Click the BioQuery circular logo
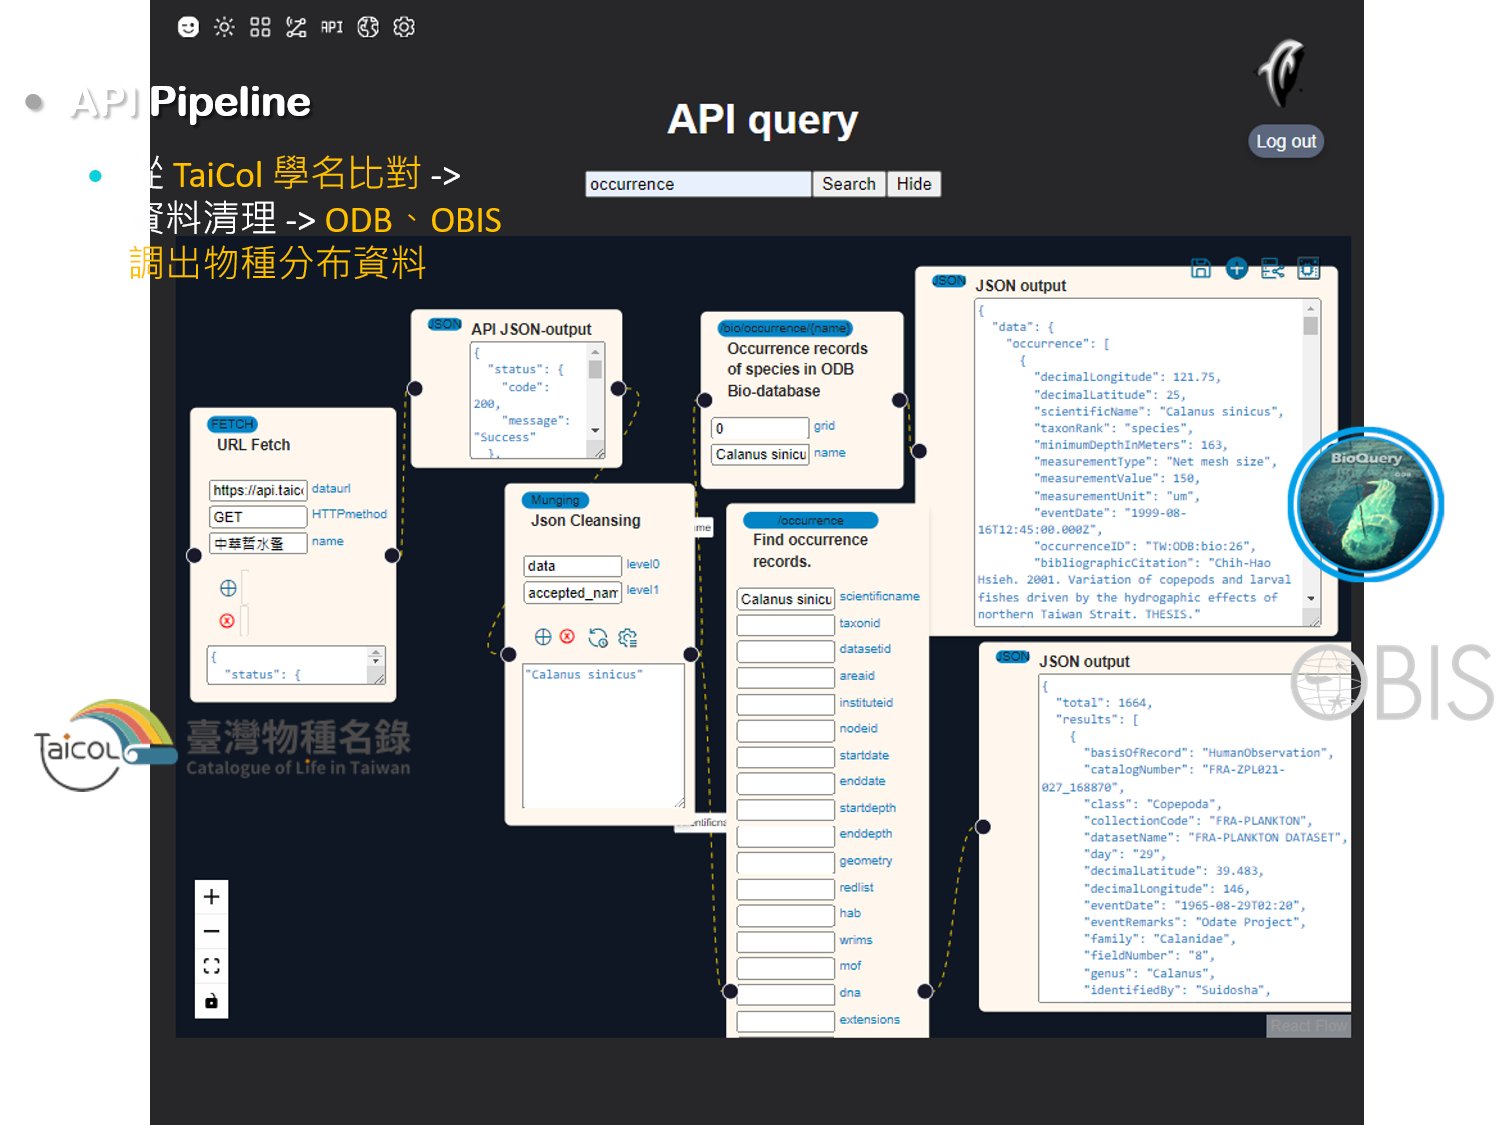This screenshot has width=1498, height=1125. pyautogui.click(x=1365, y=505)
